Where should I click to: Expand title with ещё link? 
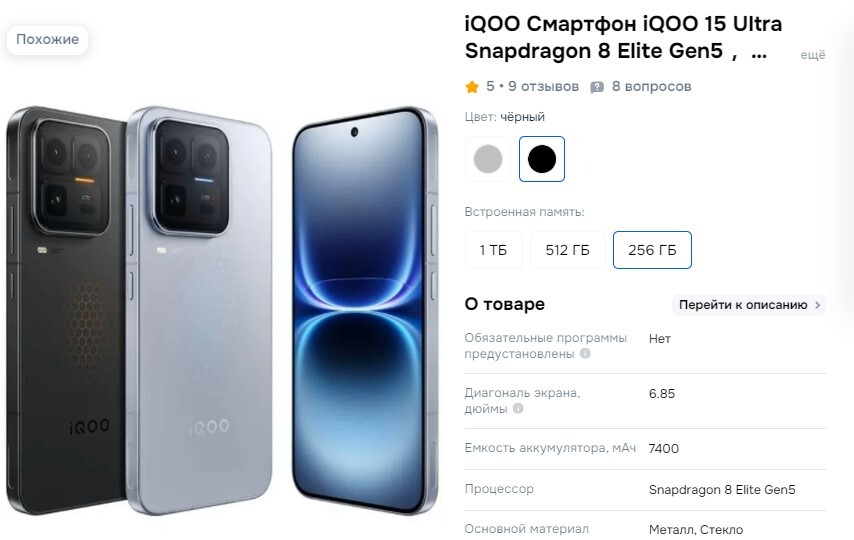(813, 55)
